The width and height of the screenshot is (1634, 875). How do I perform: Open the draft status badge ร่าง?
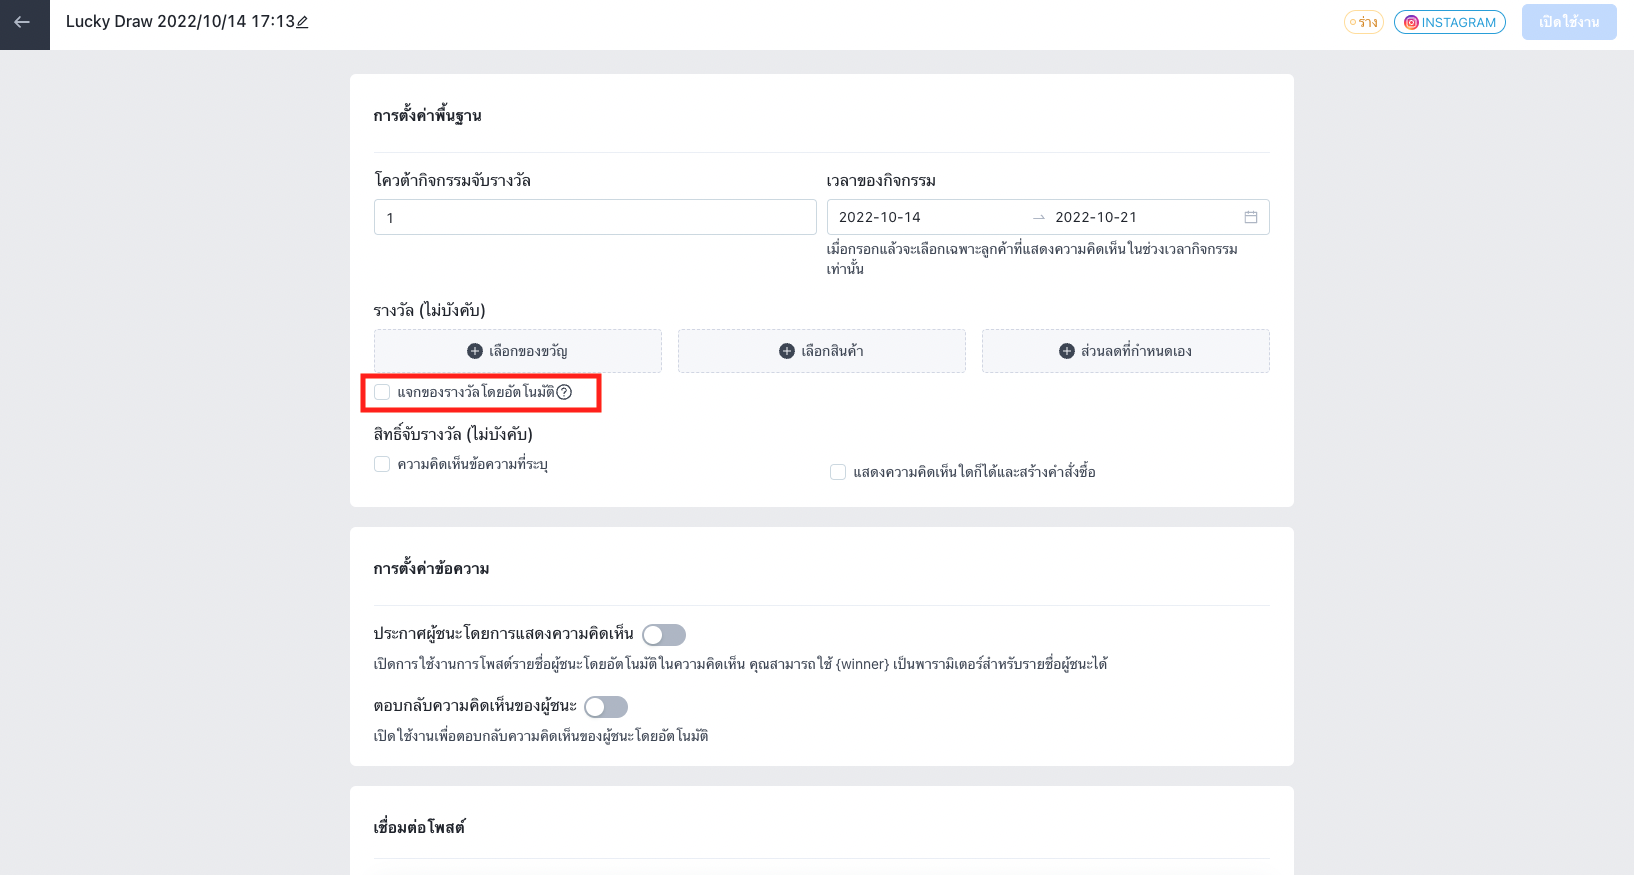[x=1363, y=22]
